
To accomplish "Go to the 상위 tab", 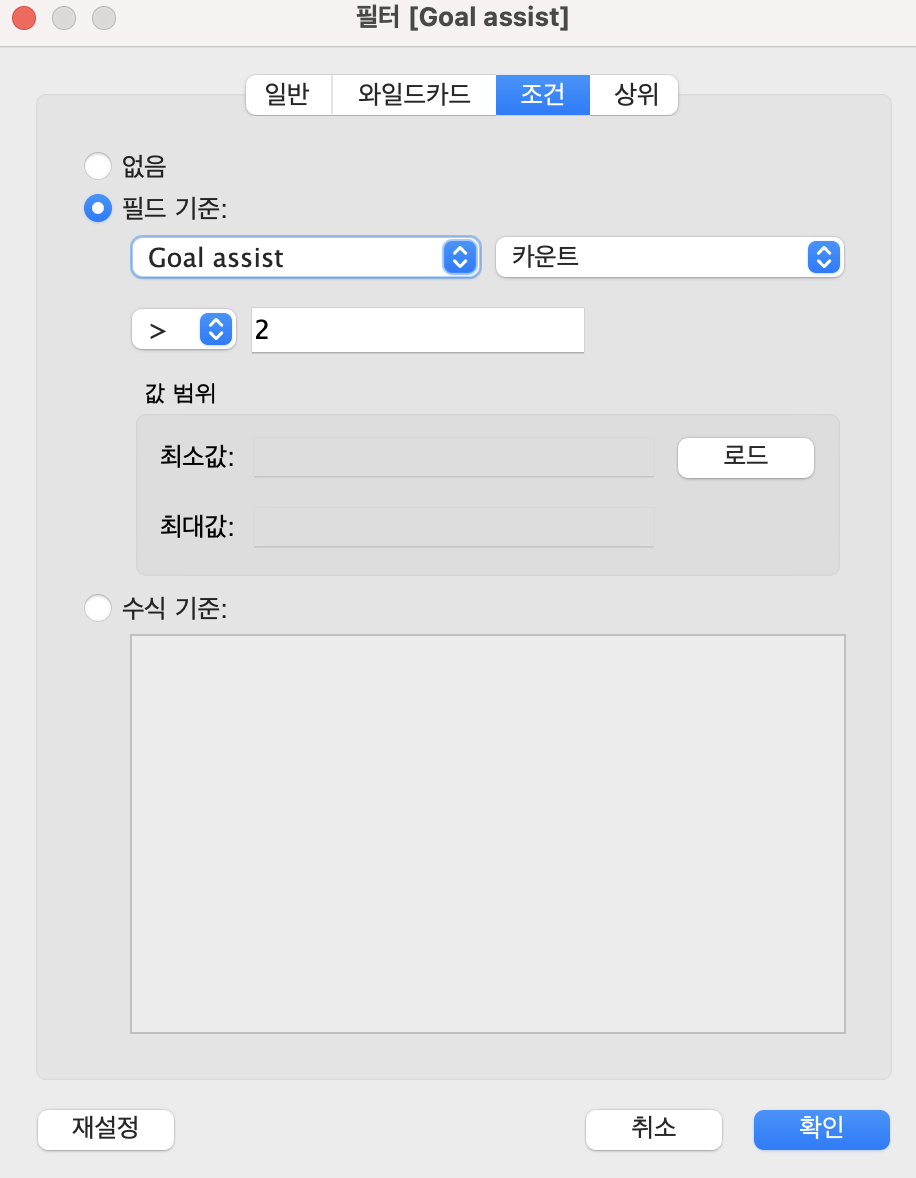I will 634,95.
